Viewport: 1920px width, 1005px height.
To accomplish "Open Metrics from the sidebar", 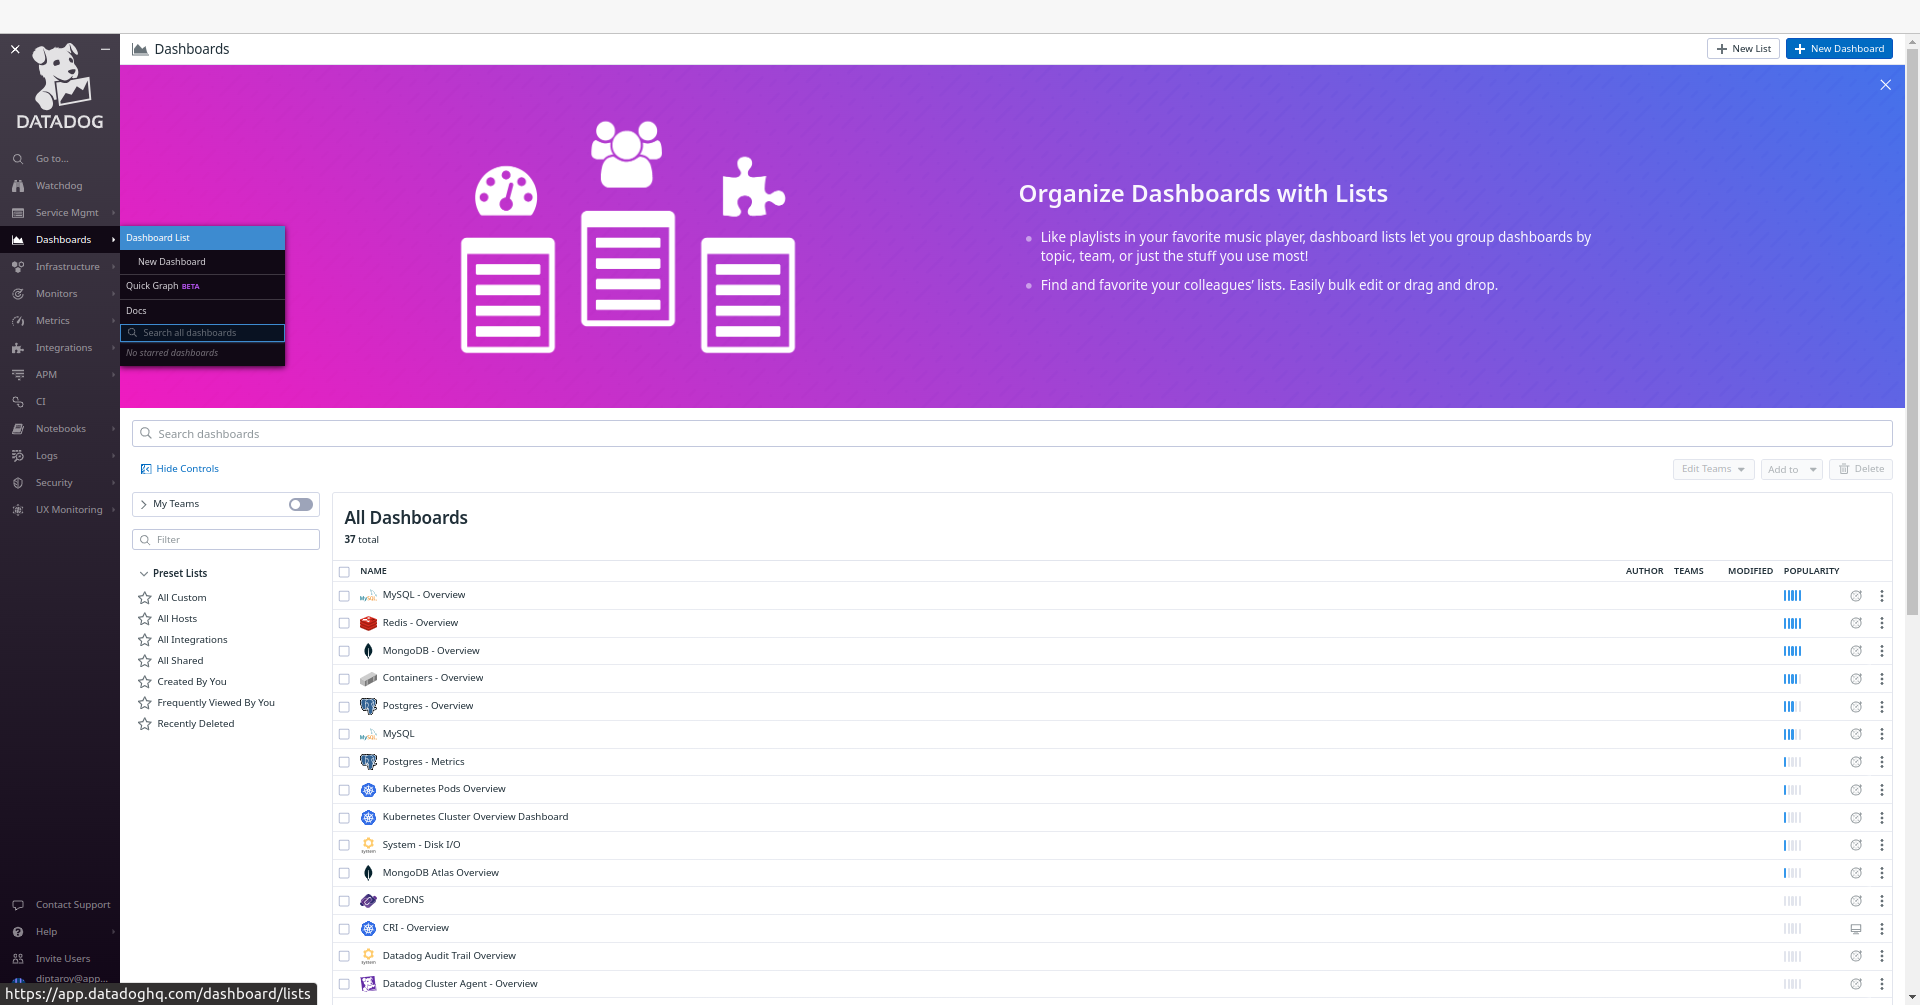I will click(x=52, y=321).
